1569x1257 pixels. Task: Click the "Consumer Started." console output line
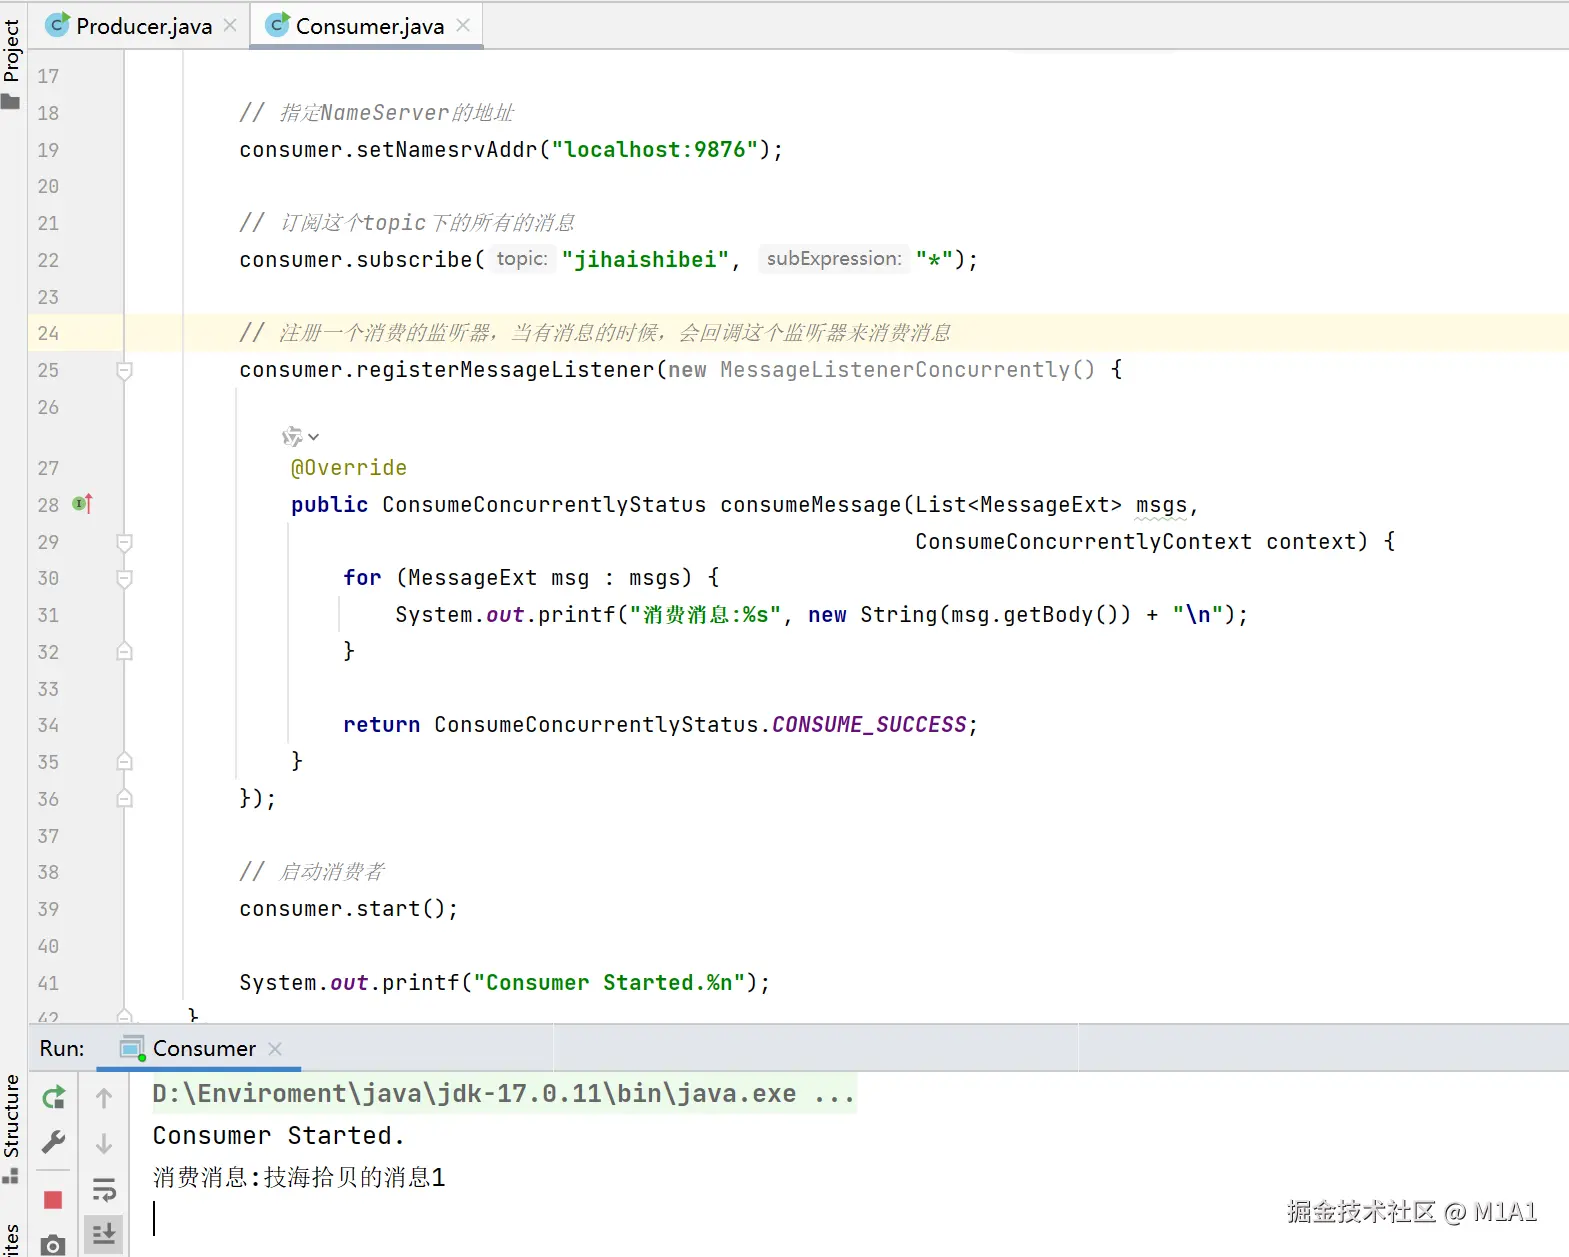[x=278, y=1136]
